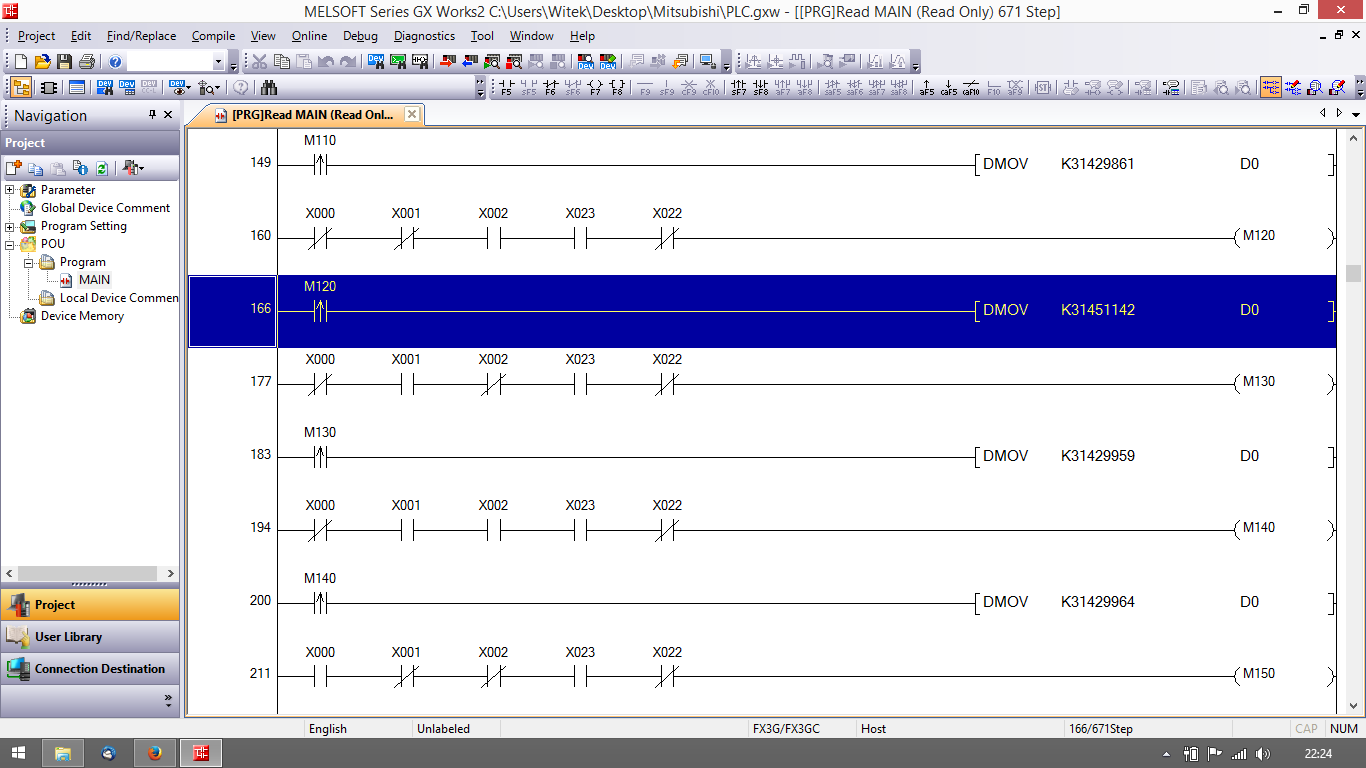Pin the Navigation panel with pushpin

[152, 115]
